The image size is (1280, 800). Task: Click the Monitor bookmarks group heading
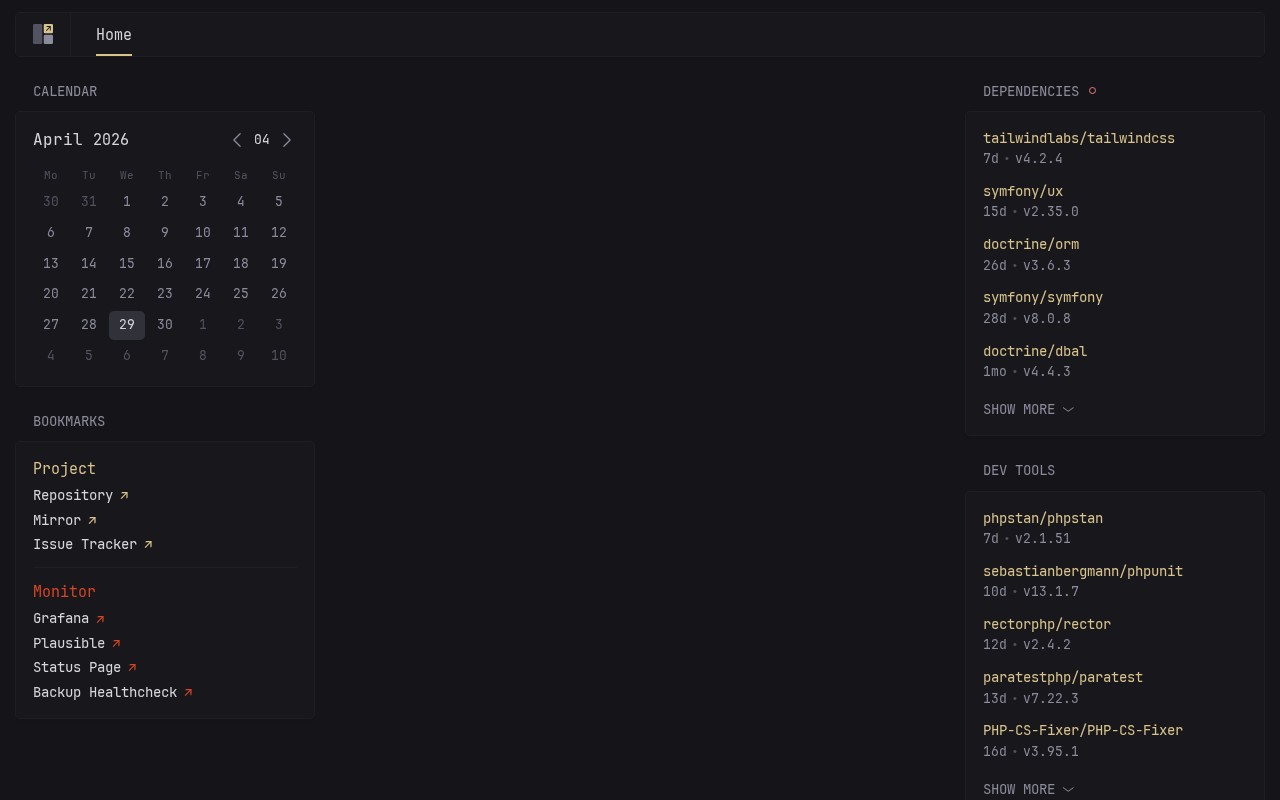[x=65, y=592]
